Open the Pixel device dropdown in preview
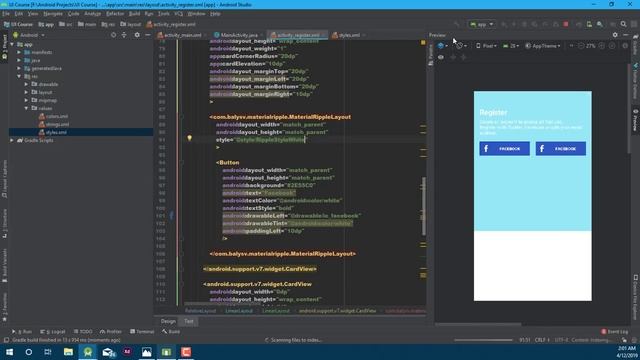The height and width of the screenshot is (360, 640). 487,46
